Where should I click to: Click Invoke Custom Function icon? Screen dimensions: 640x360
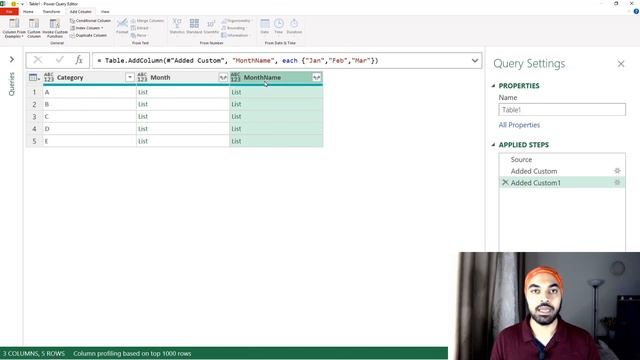tap(55, 28)
